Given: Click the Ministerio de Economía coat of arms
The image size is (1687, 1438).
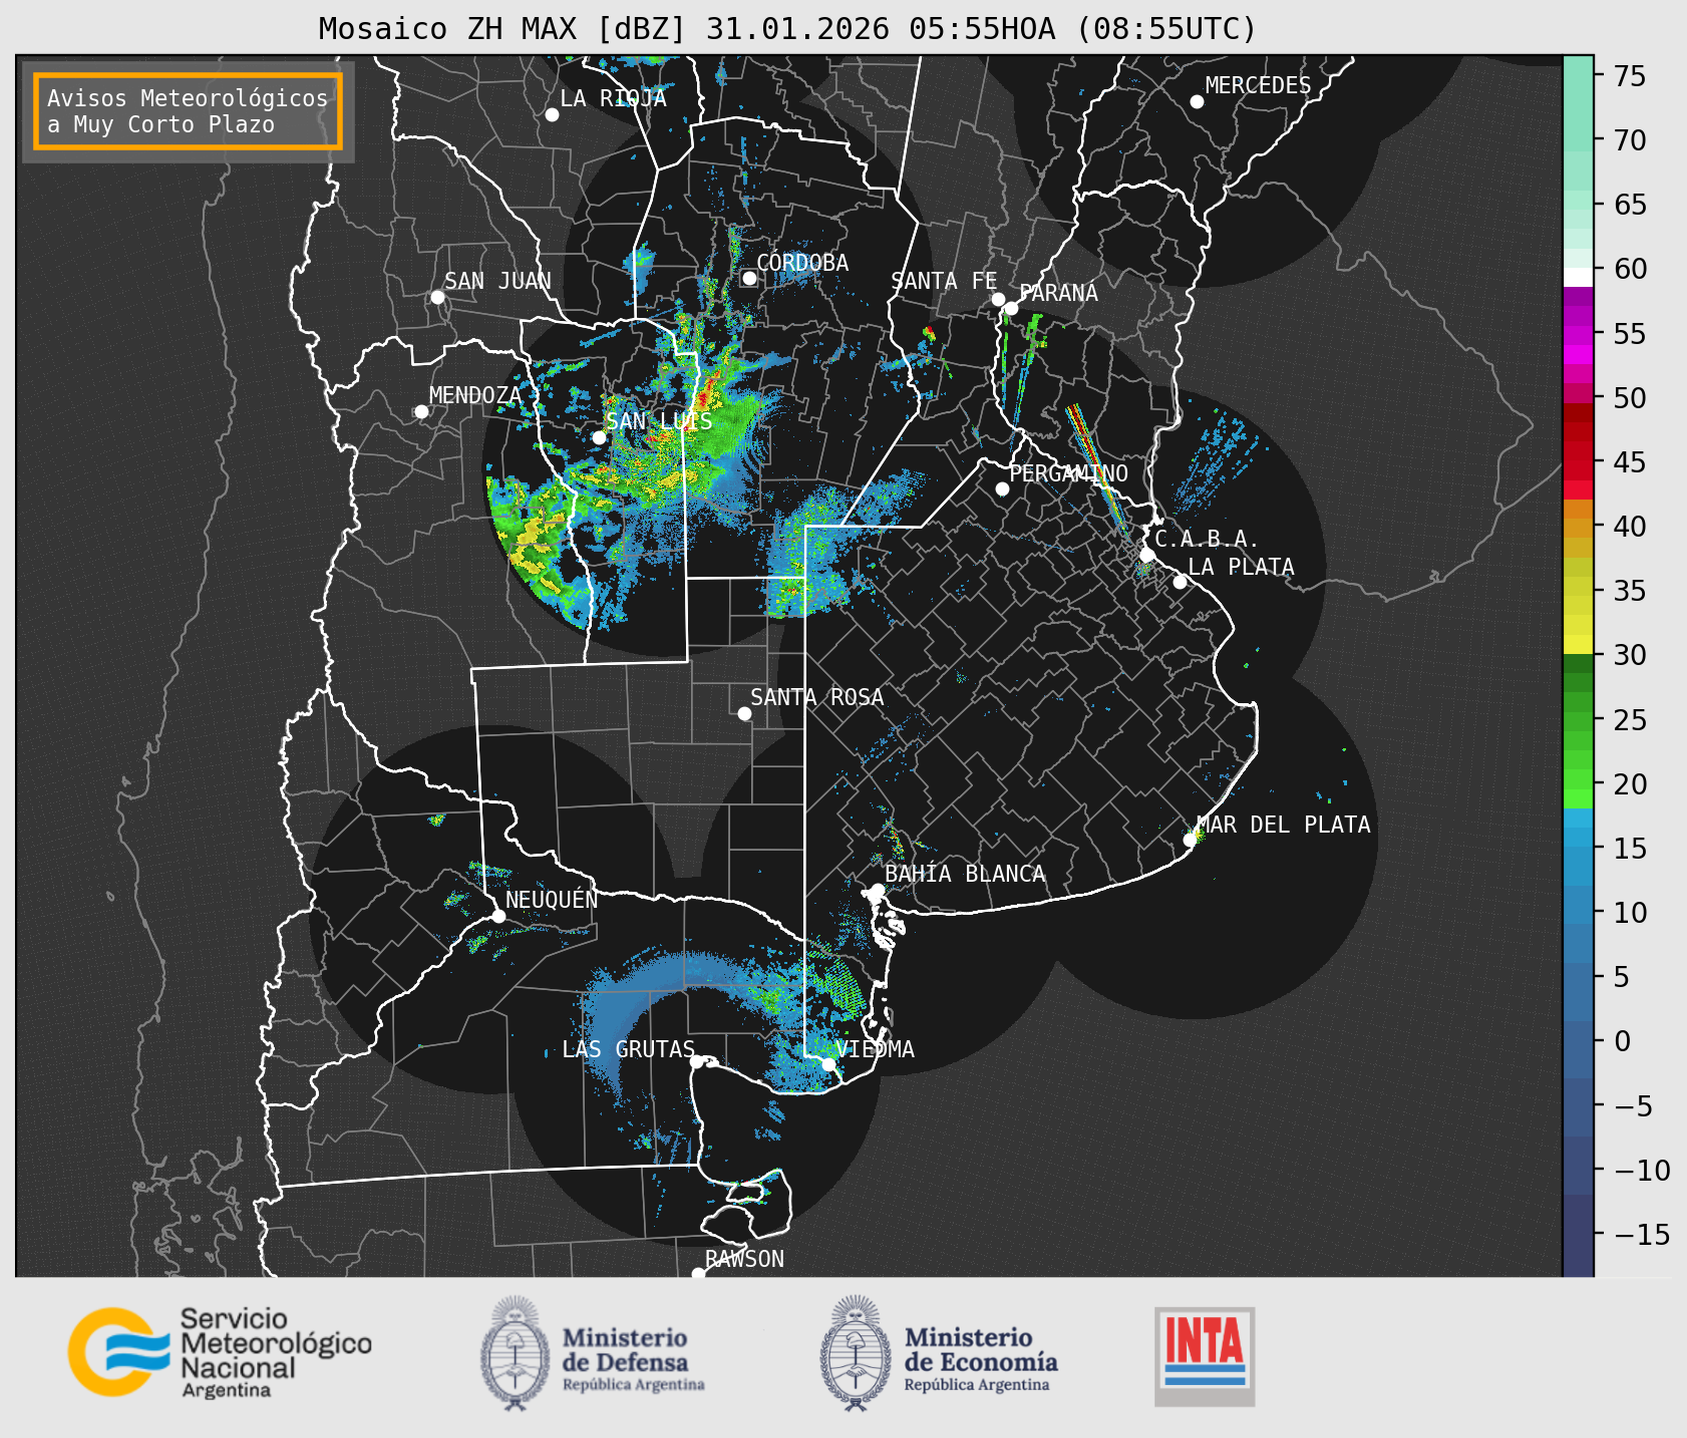Looking at the screenshot, I should click(856, 1353).
